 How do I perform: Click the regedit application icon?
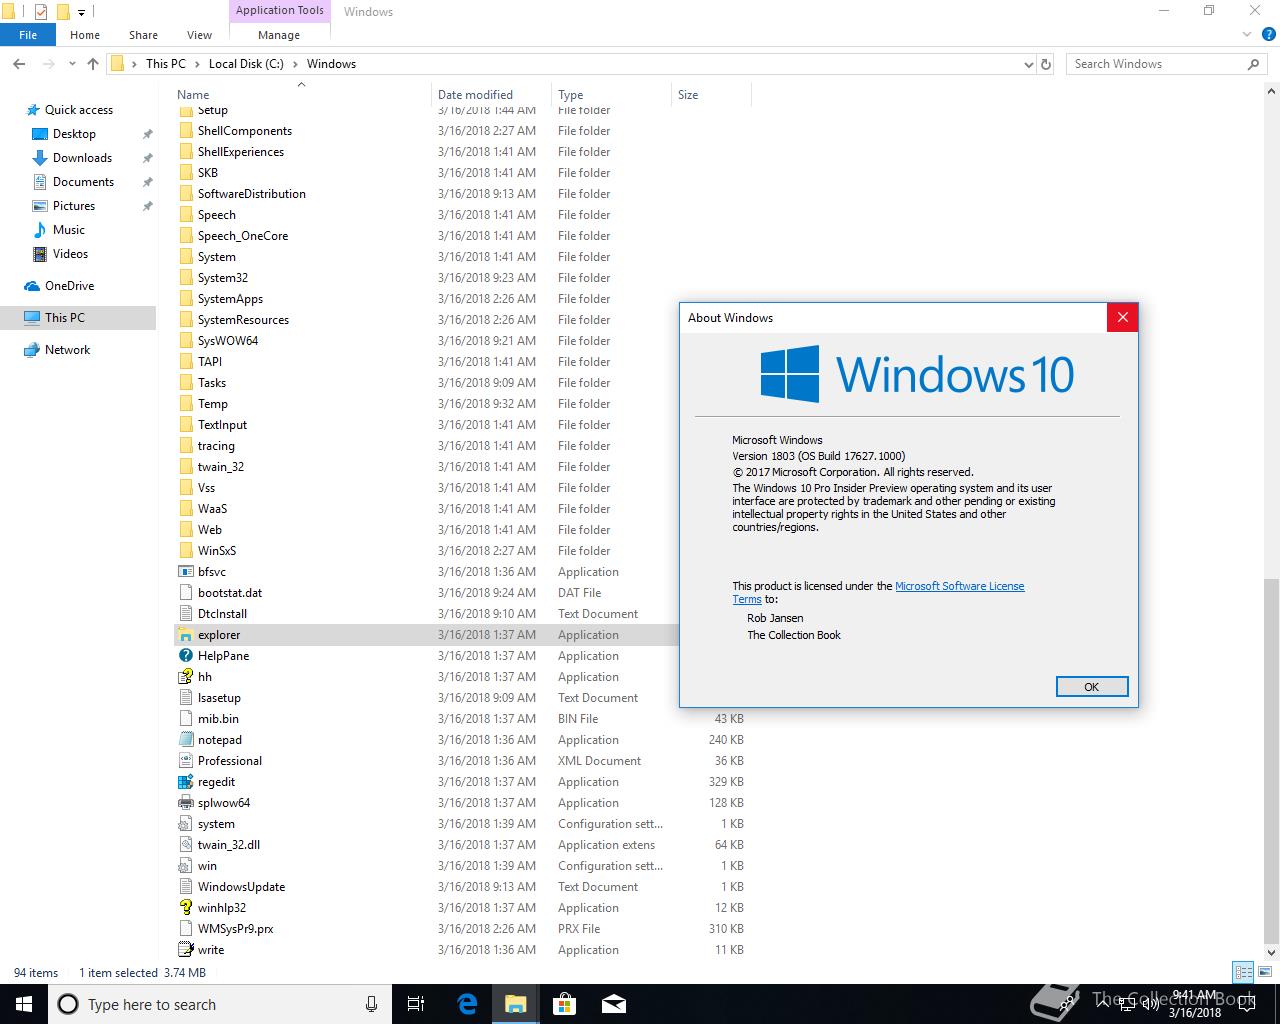(185, 782)
